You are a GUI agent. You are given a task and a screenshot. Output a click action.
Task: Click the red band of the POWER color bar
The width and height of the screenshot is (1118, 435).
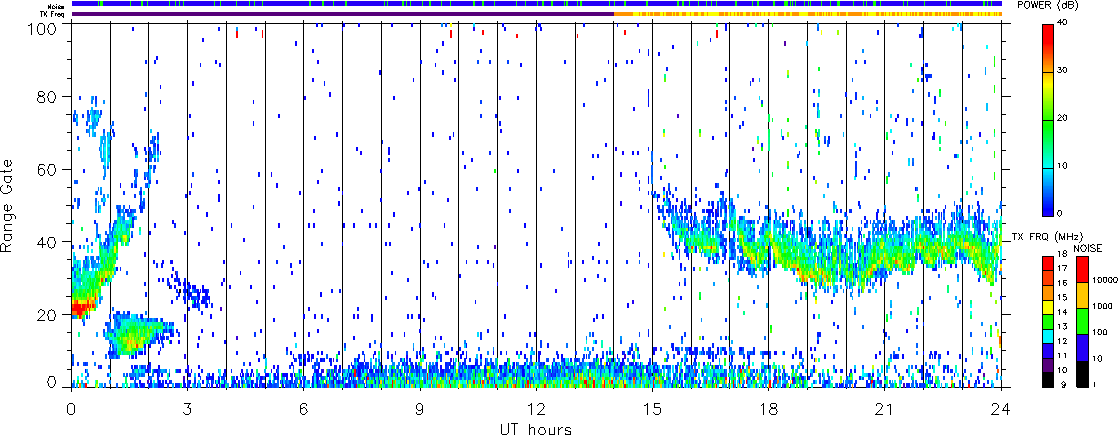[1050, 38]
